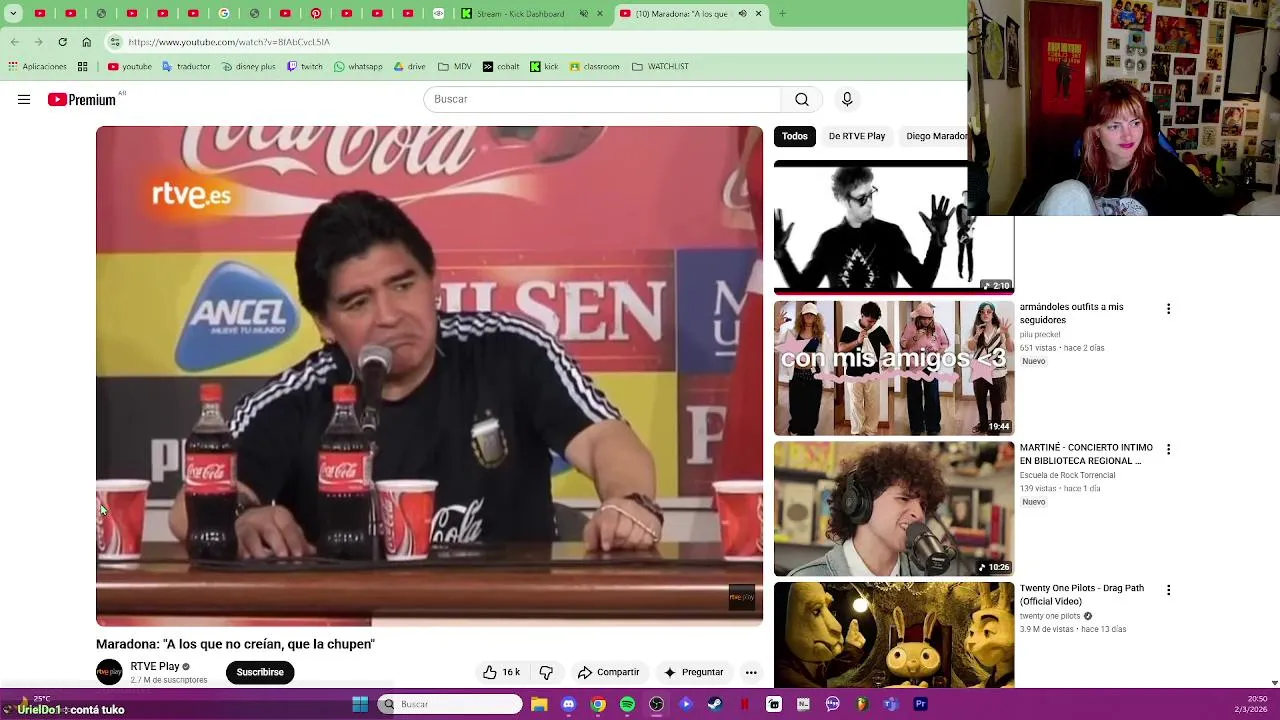The height and width of the screenshot is (720, 1280).
Task: Open 'MARTINÉ - CONCIERTO INTIMO' video title
Action: 1086,454
